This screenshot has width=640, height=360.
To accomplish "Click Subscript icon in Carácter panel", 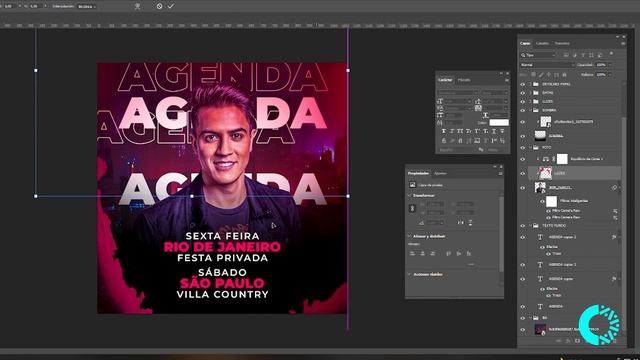I will tap(485, 131).
